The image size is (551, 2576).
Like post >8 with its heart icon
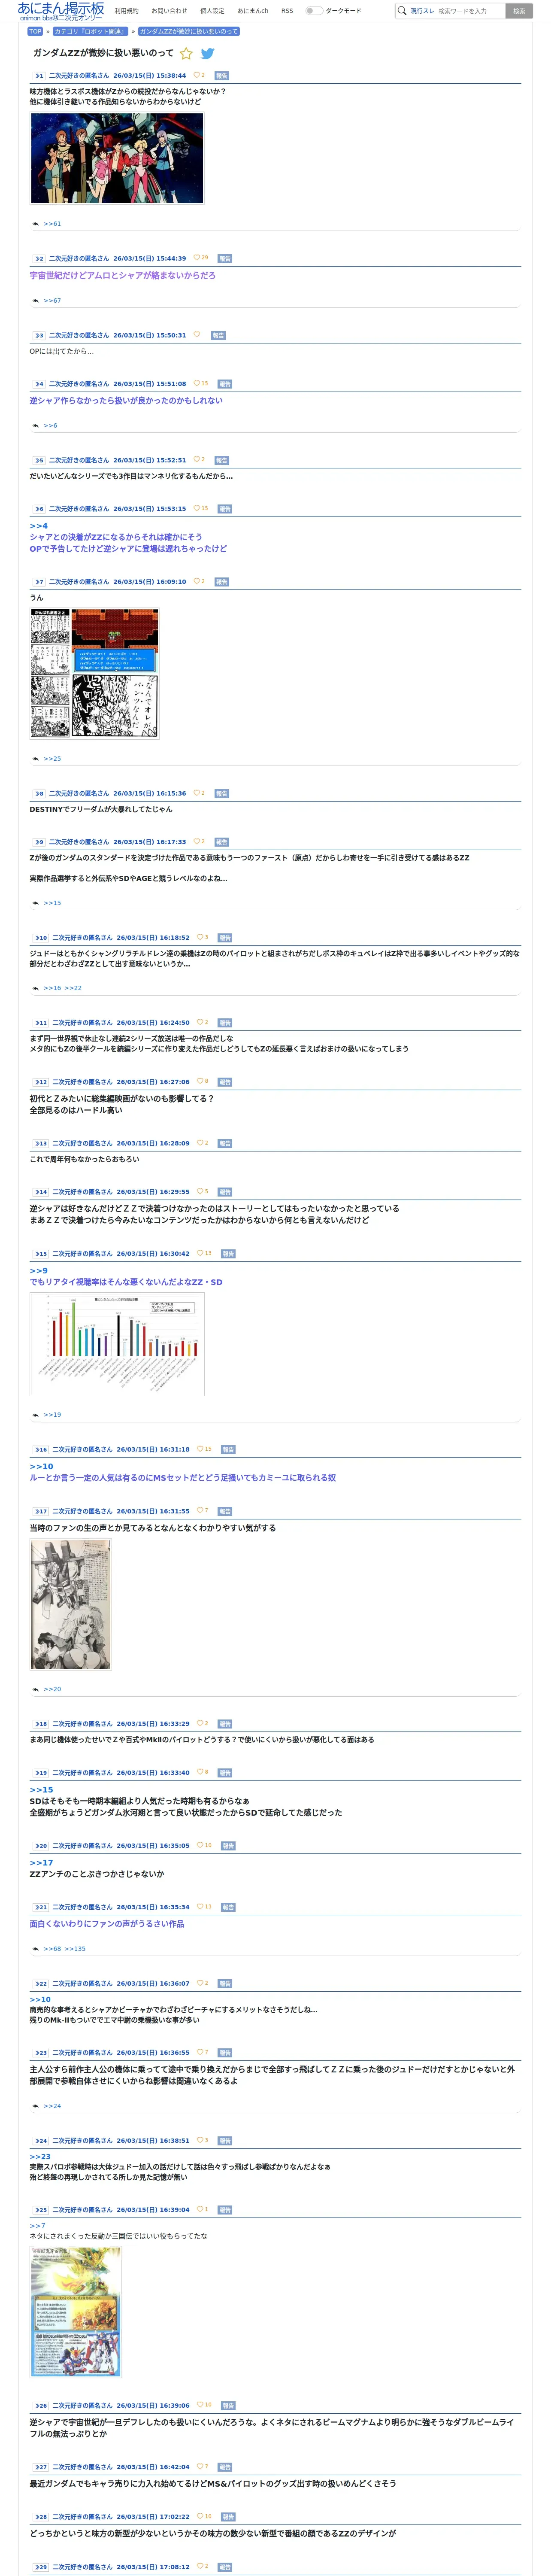196,793
